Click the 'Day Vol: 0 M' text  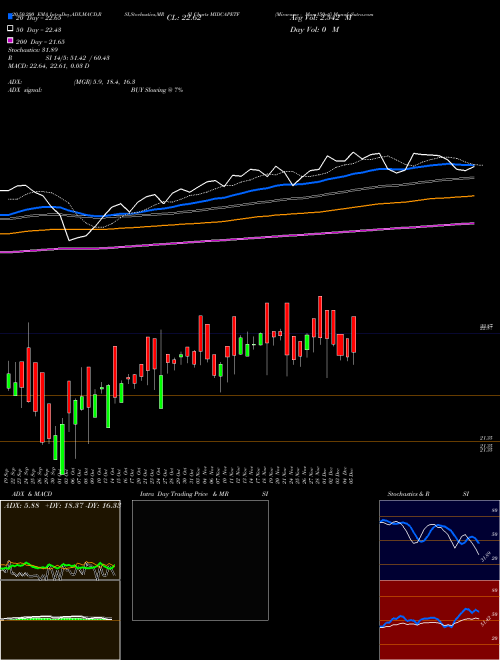(x=314, y=29)
